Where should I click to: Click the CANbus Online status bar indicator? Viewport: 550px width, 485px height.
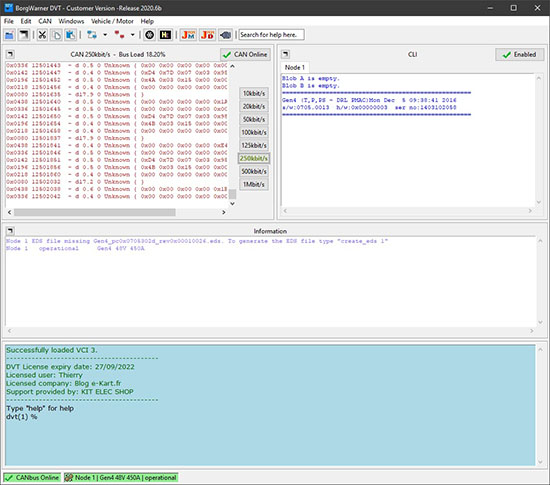(32, 478)
